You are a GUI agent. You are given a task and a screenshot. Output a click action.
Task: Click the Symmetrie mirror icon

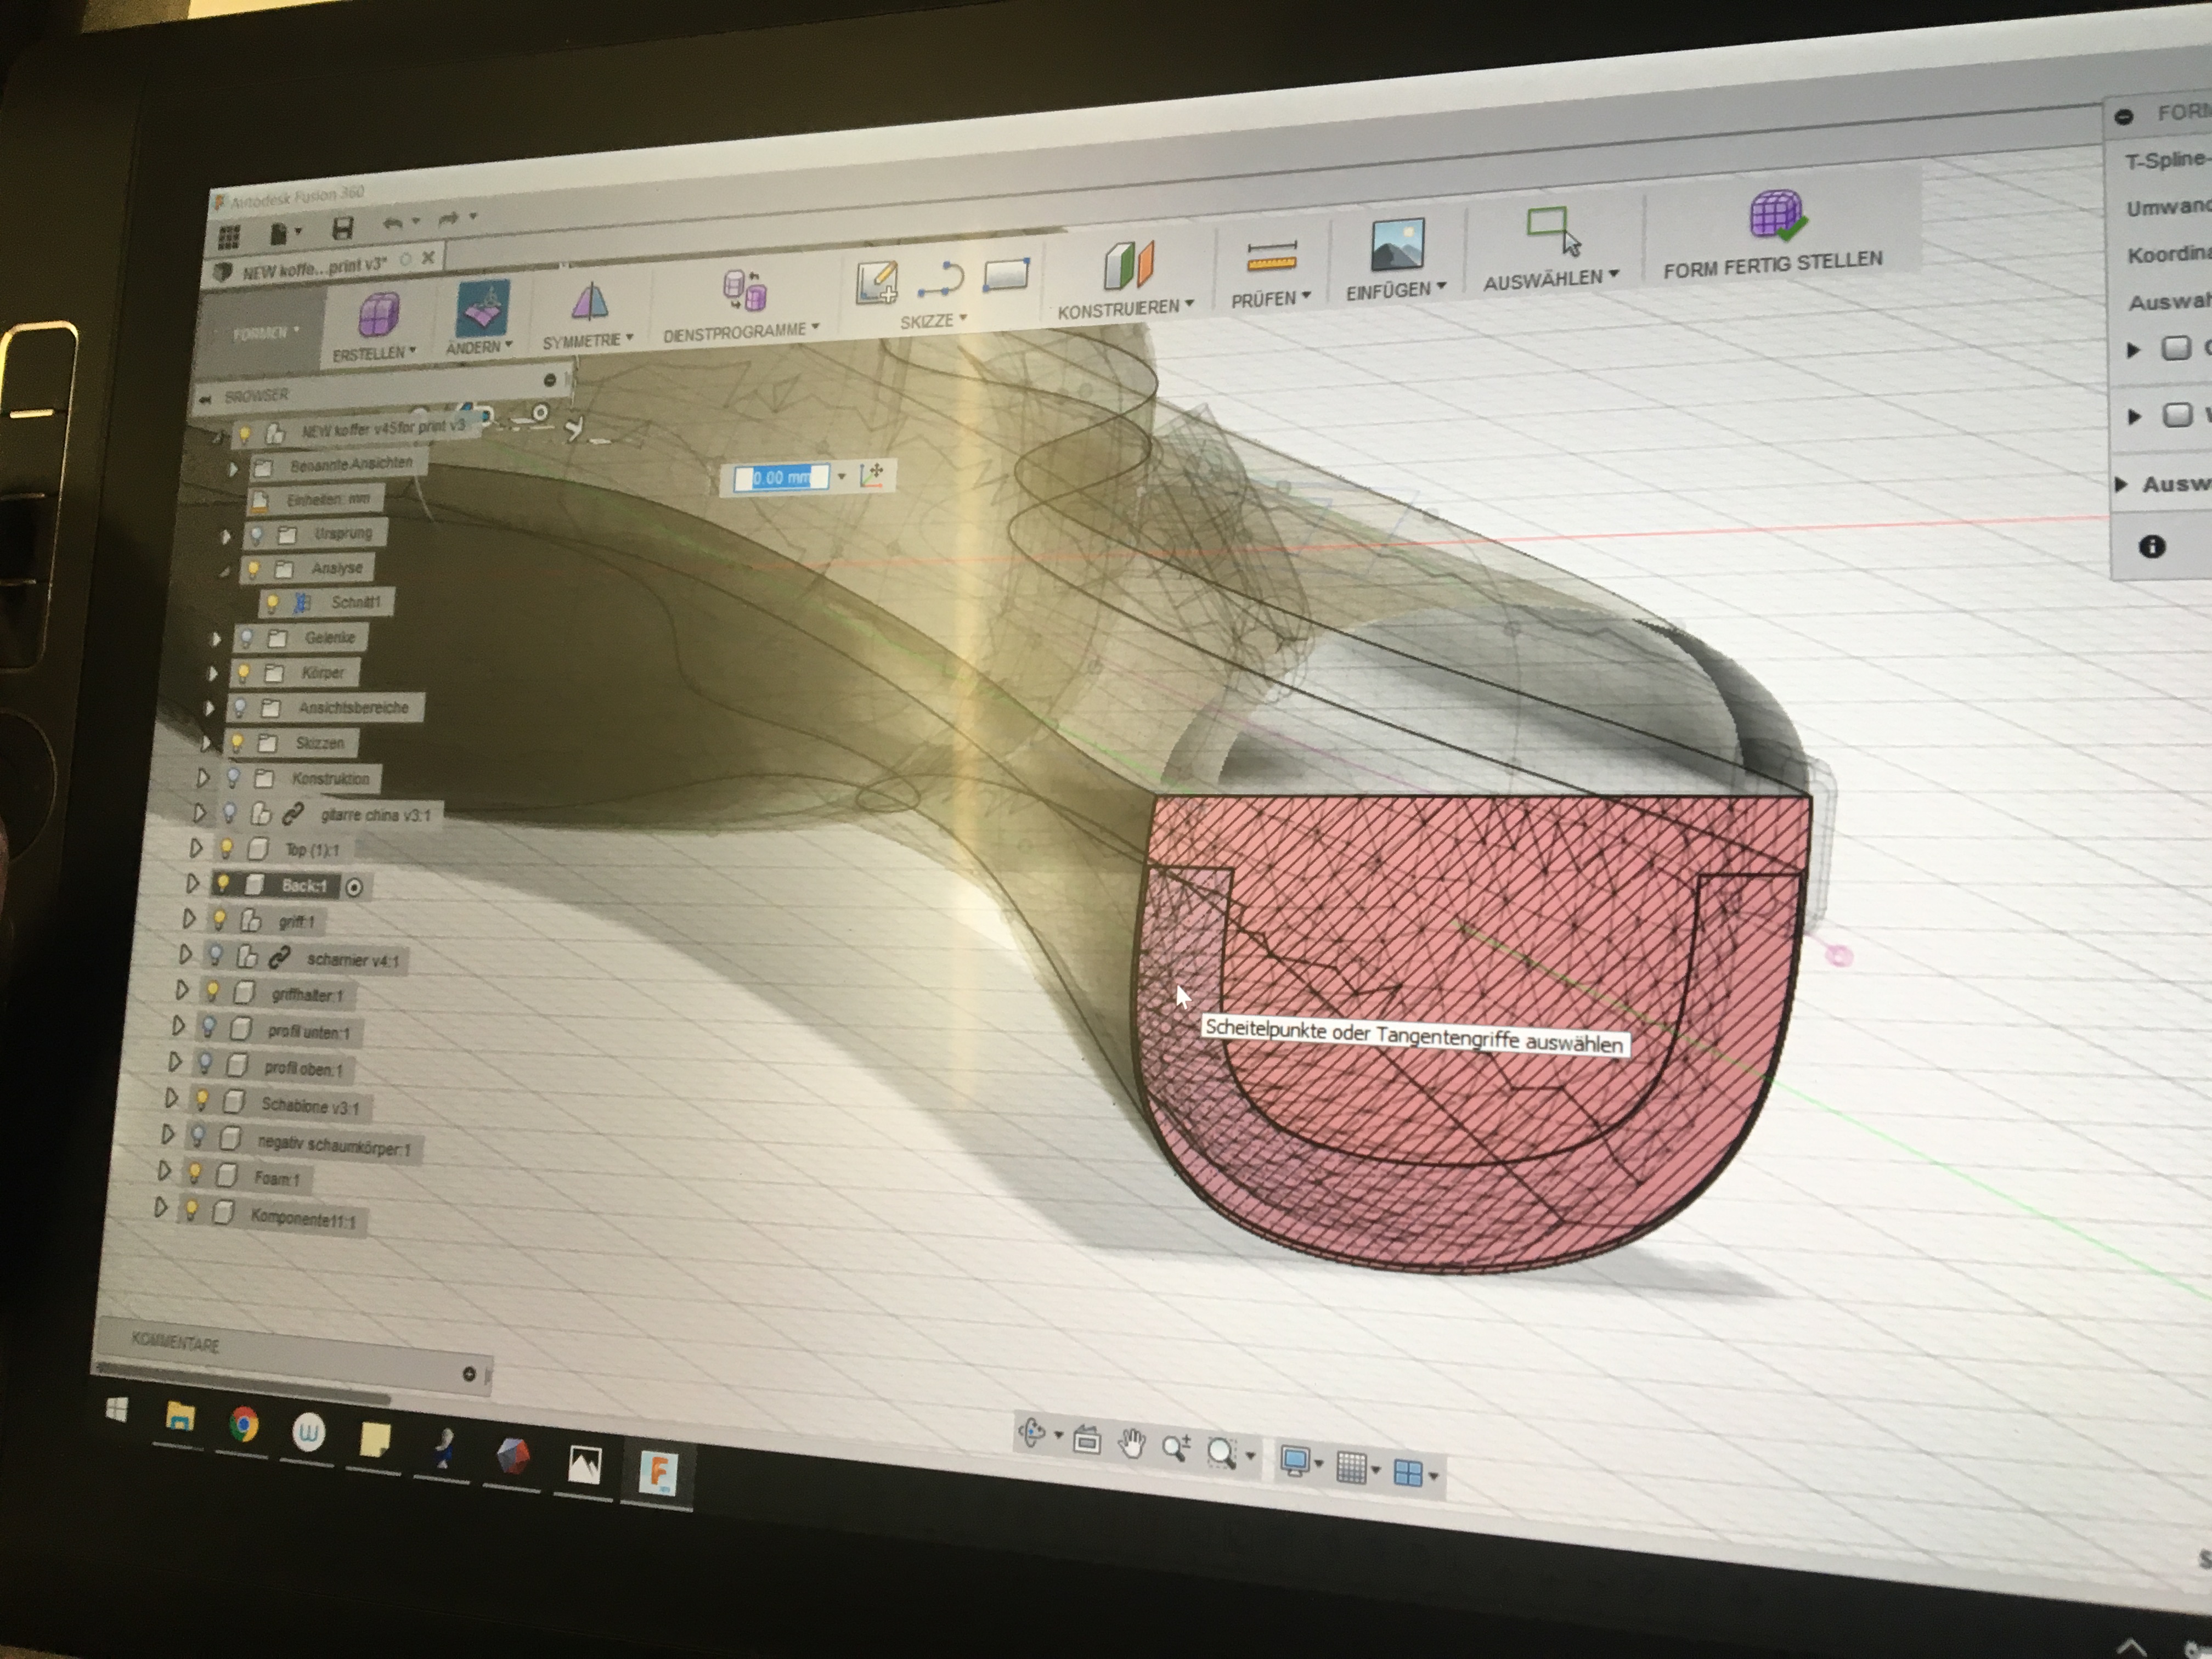(x=590, y=302)
